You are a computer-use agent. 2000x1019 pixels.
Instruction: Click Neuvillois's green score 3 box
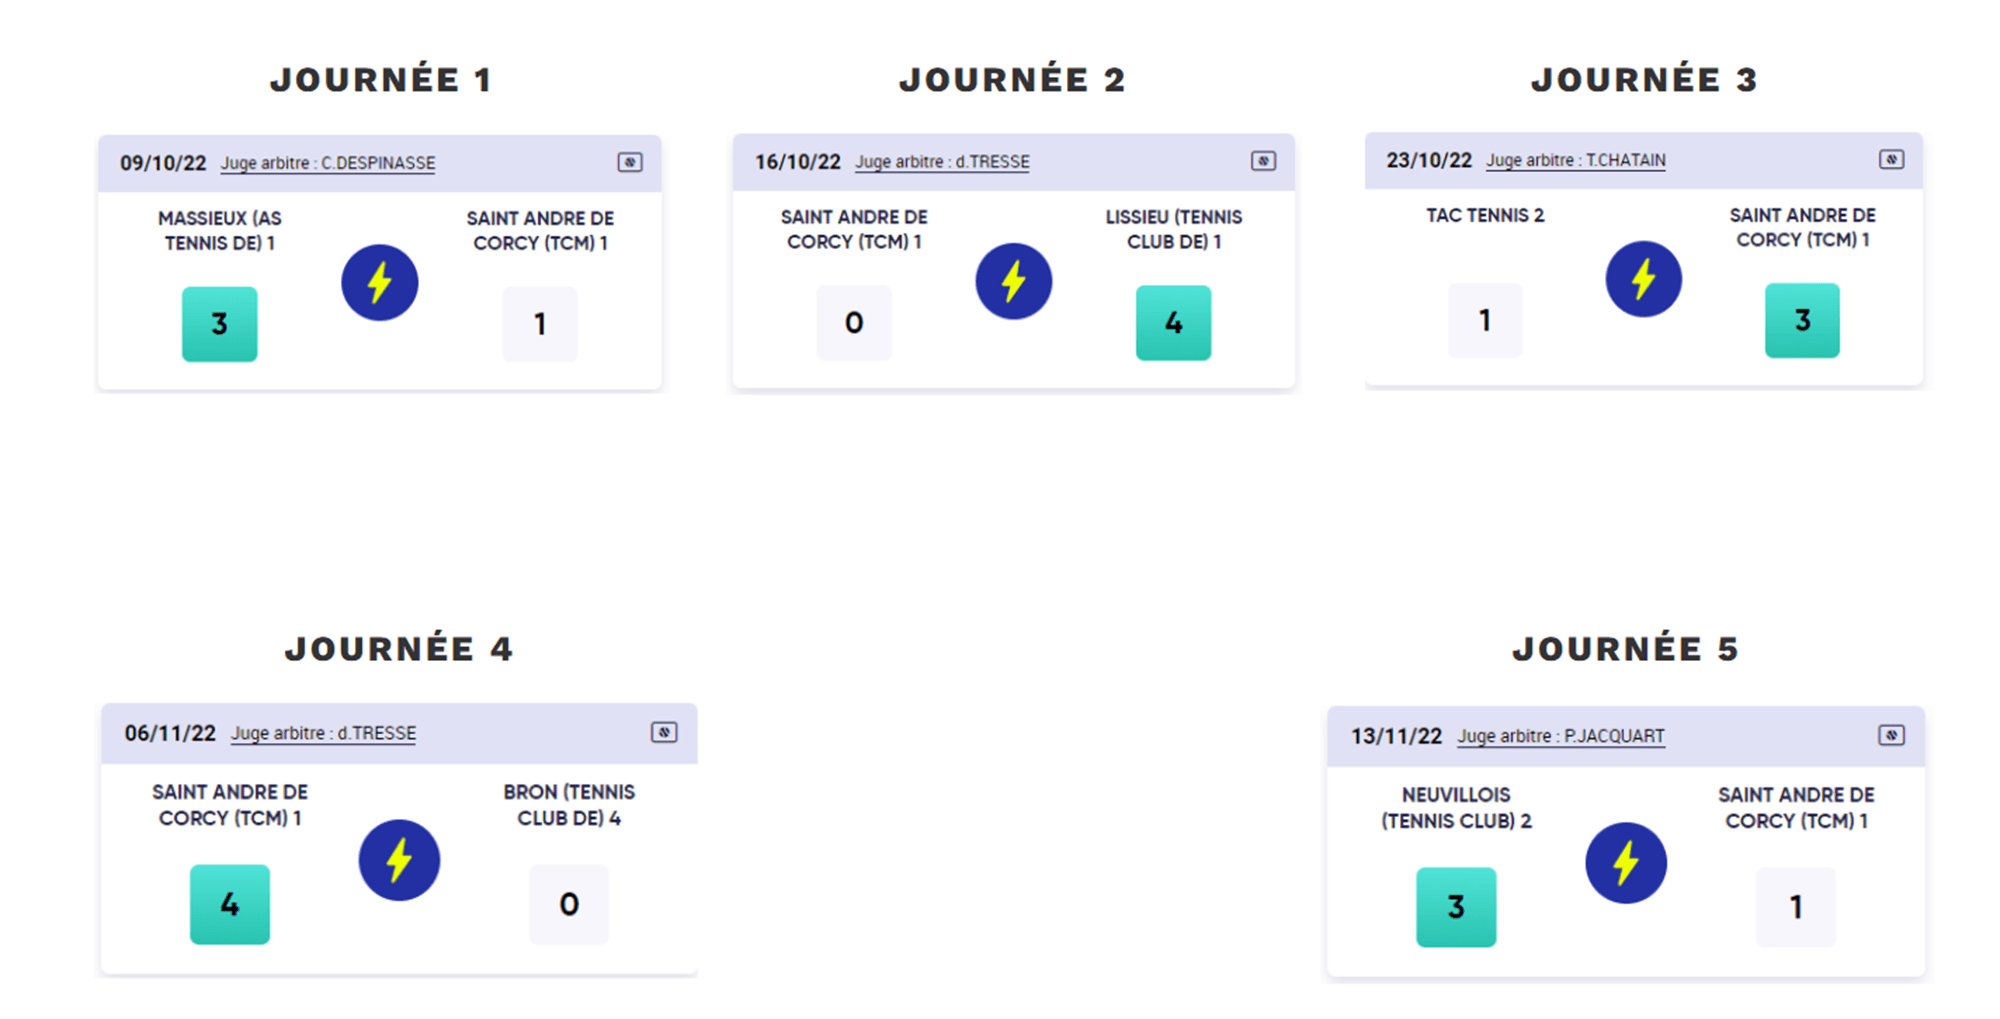1456,907
